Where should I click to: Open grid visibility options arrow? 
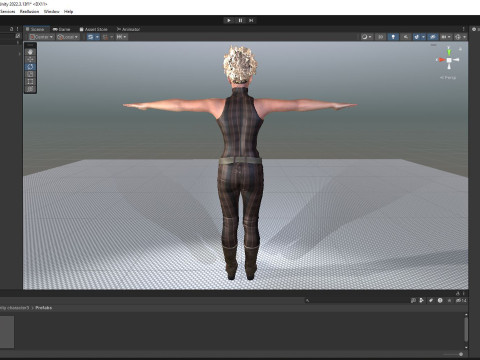[x=97, y=37]
